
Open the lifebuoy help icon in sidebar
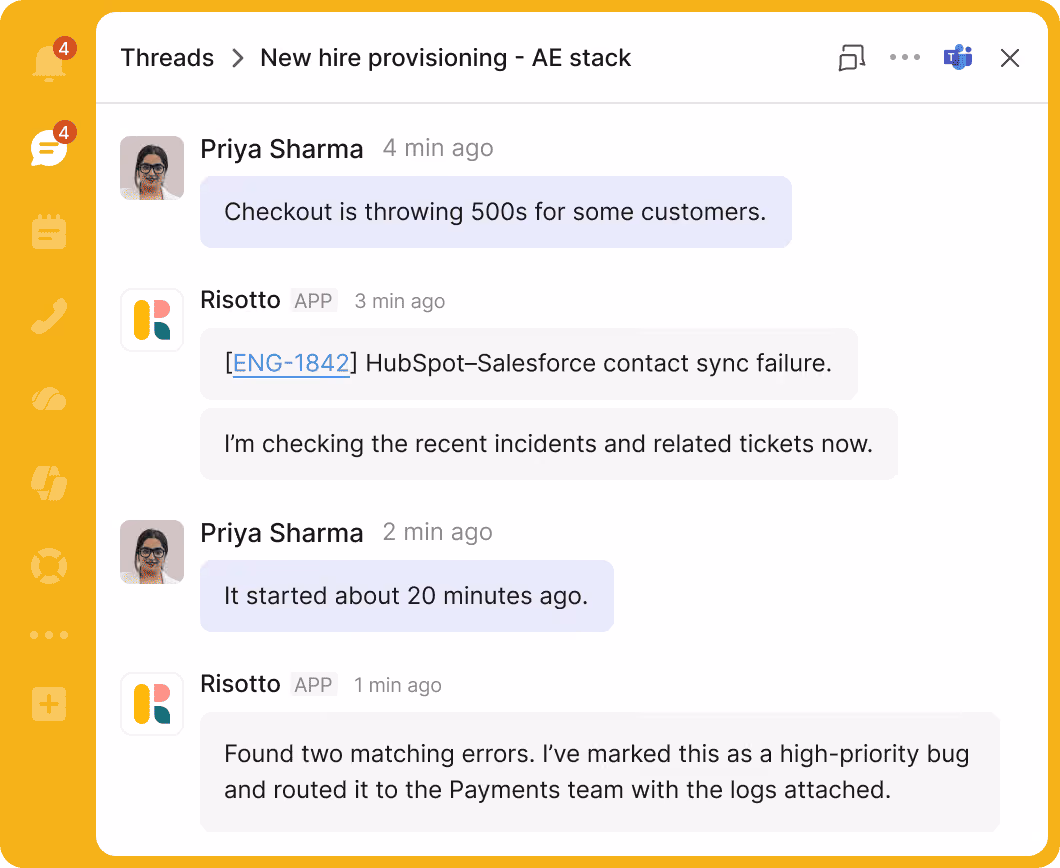coord(49,566)
